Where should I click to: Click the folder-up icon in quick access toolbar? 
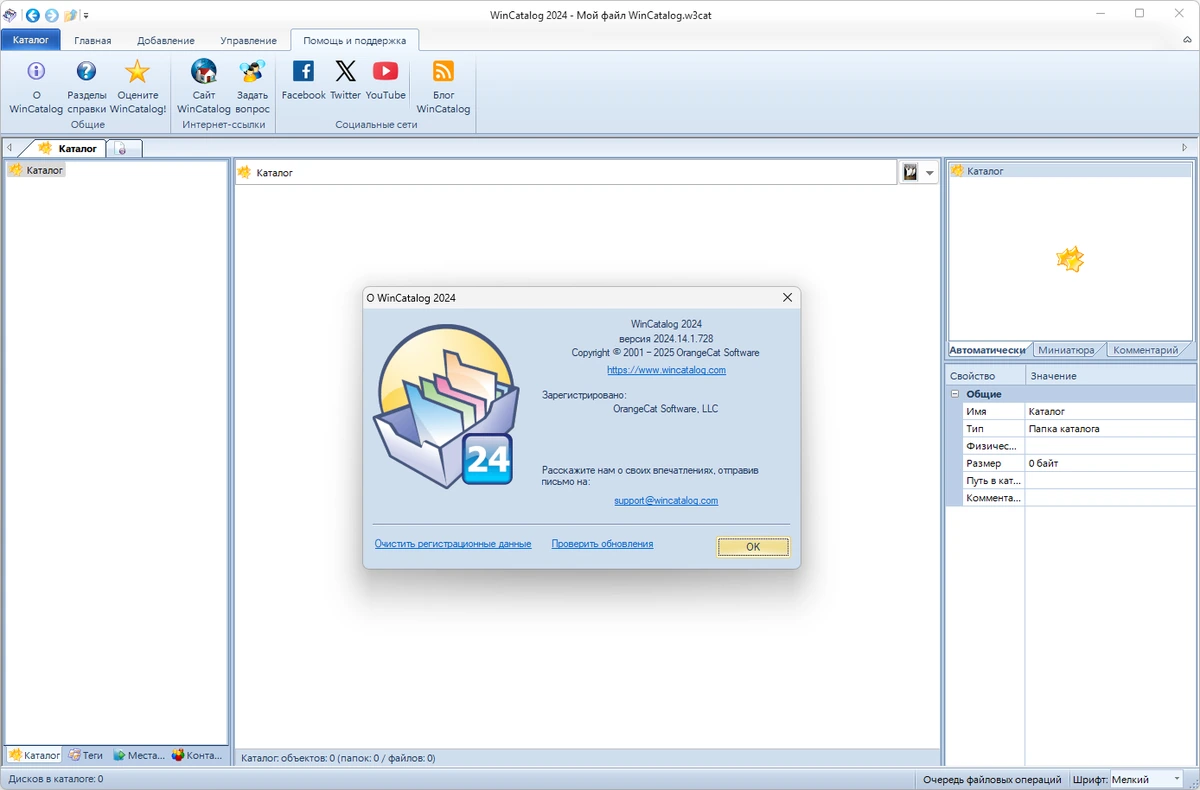pos(70,15)
